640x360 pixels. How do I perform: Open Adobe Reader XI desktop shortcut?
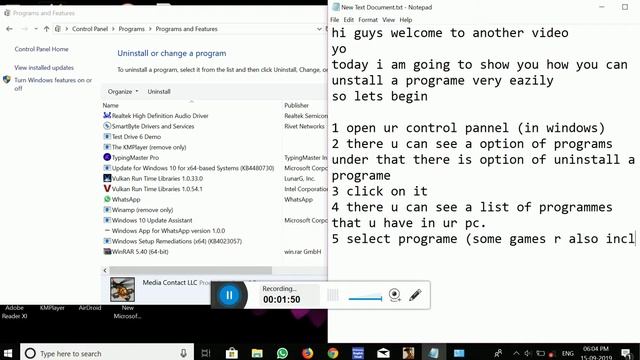(14, 312)
